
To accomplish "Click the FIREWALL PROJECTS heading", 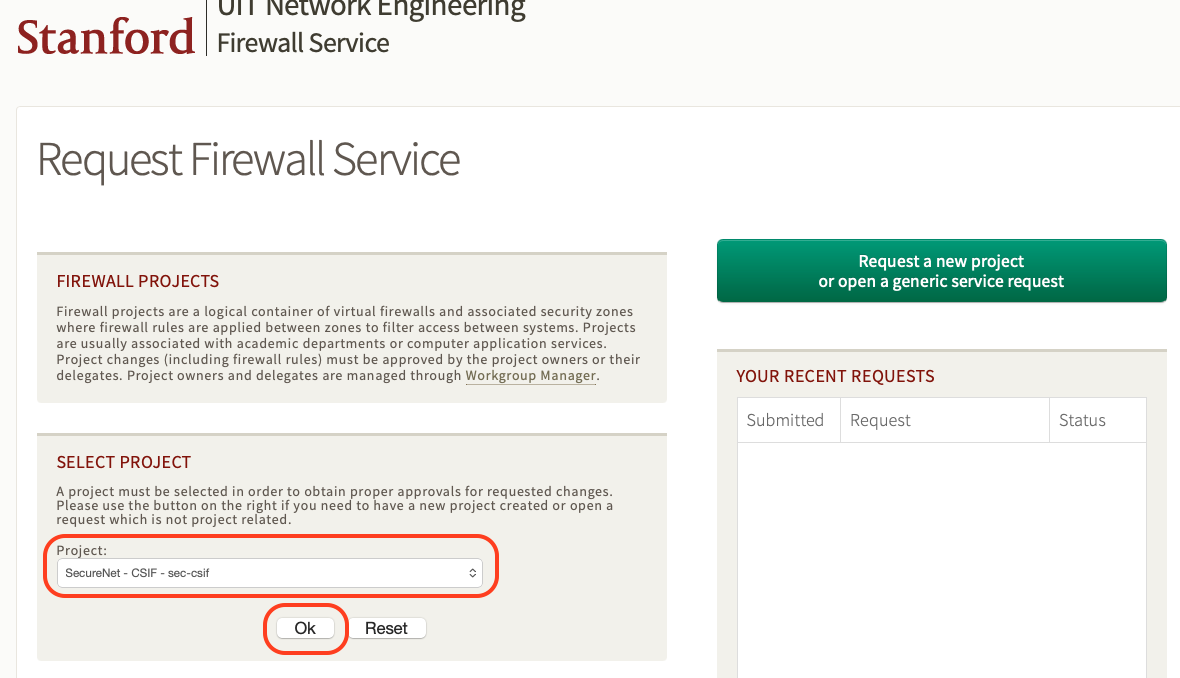I will [x=138, y=281].
